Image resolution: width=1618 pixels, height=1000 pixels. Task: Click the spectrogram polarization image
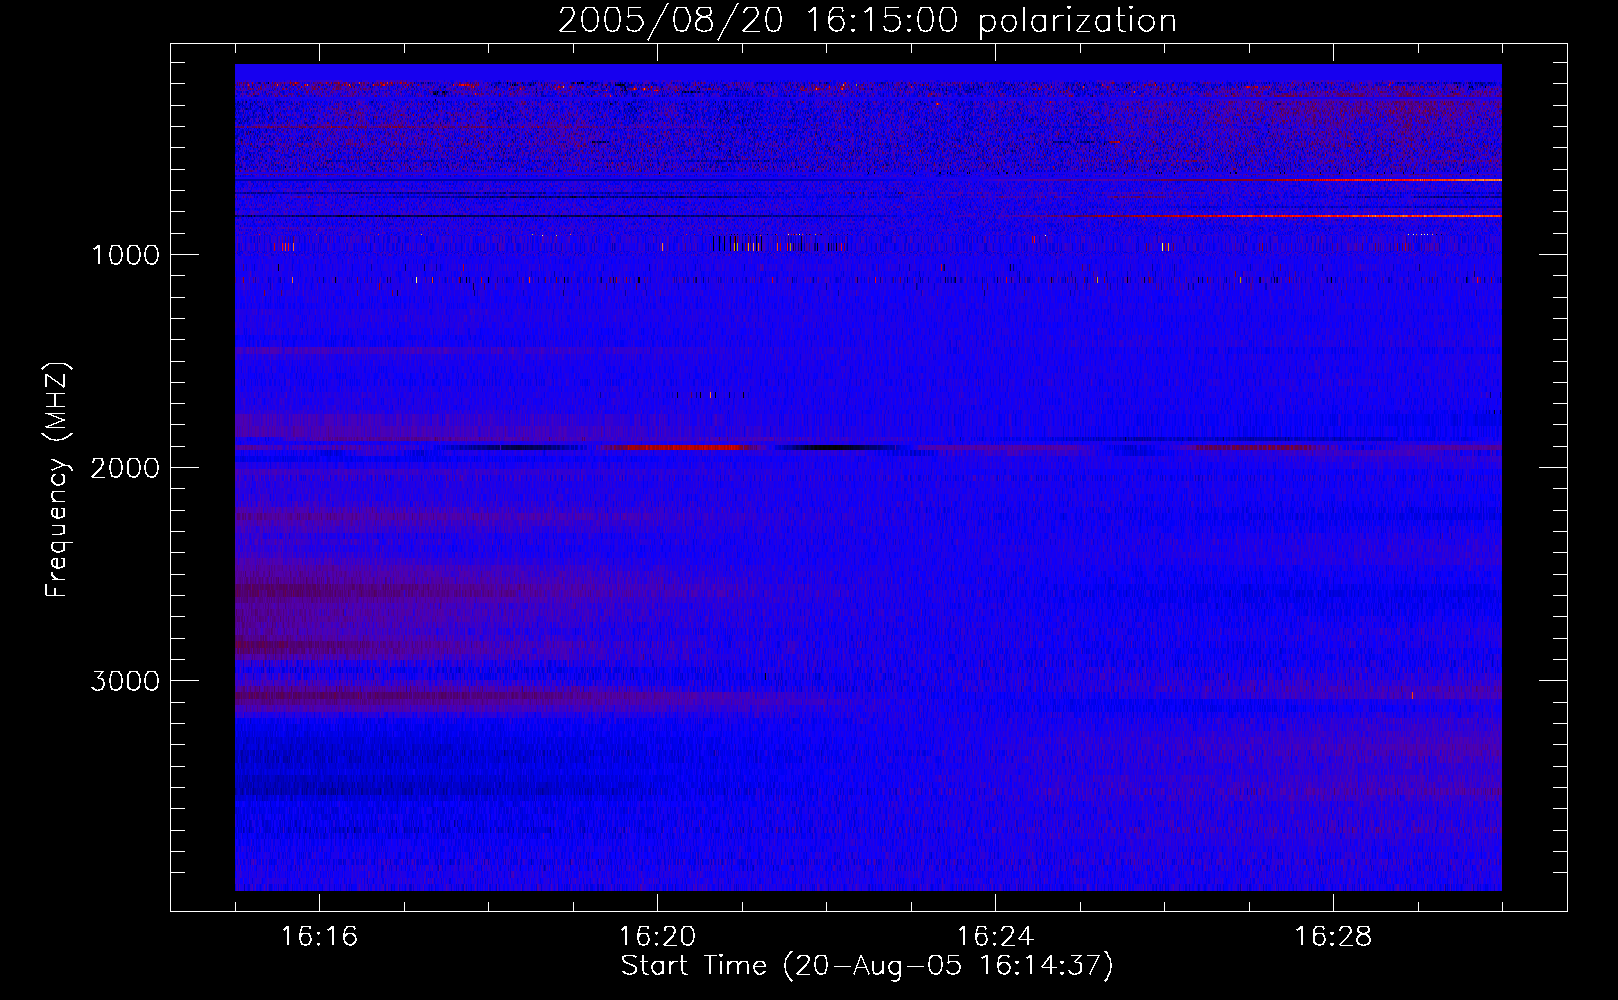coord(868,477)
